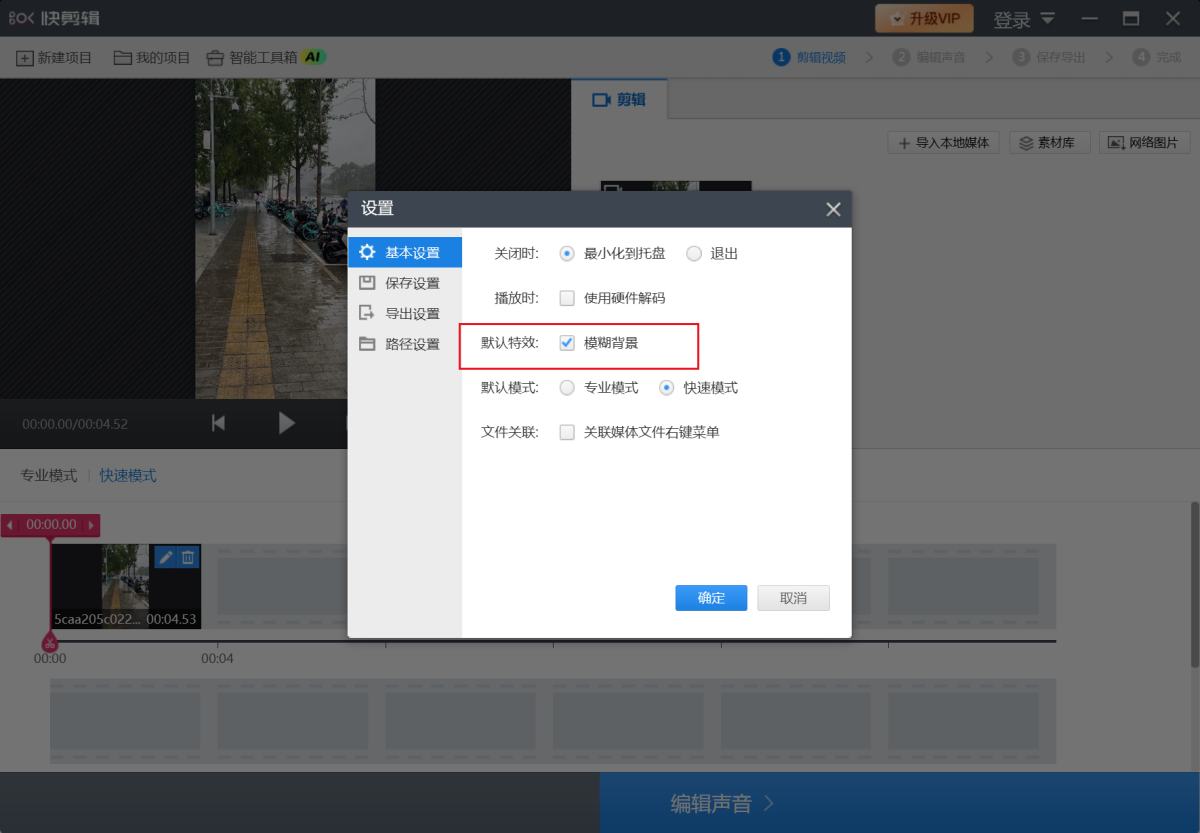
Task: Open dropdown arrow next to 登录
Action: pos(1047,18)
